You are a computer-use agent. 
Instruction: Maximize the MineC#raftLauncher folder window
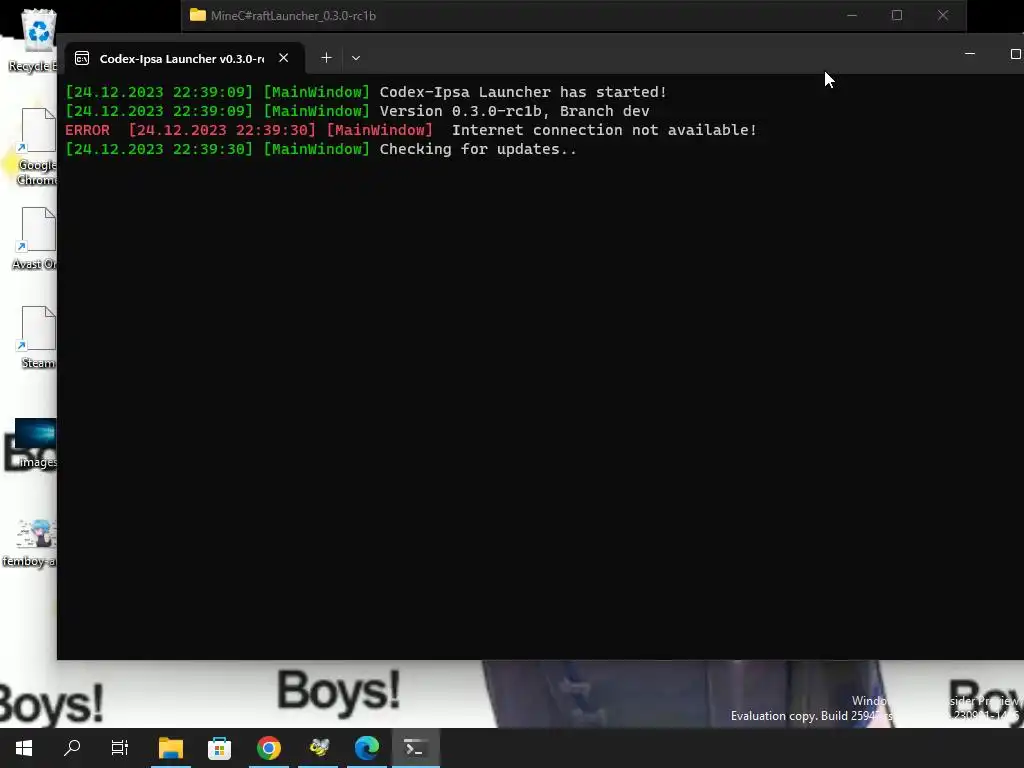(897, 15)
